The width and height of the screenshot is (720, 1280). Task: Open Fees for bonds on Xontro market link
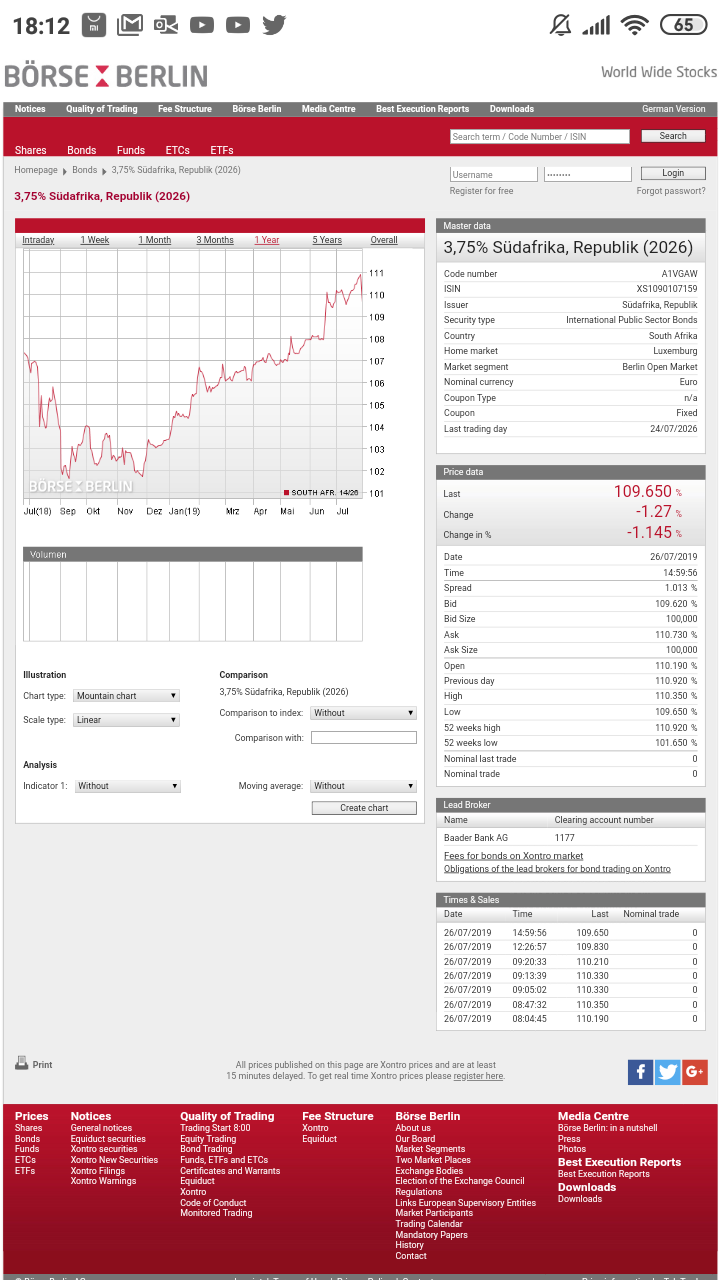click(513, 856)
